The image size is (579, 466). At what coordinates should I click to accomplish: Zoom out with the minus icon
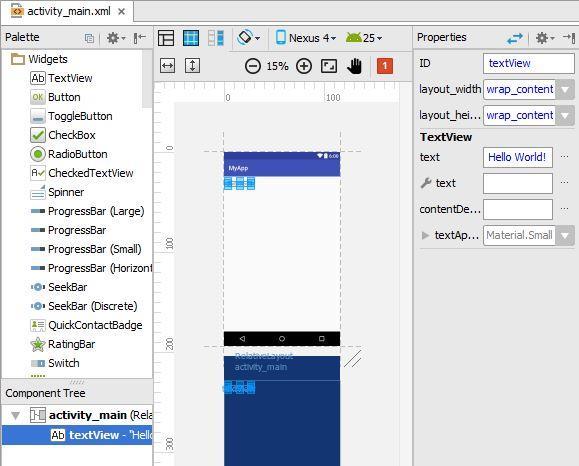coord(253,66)
